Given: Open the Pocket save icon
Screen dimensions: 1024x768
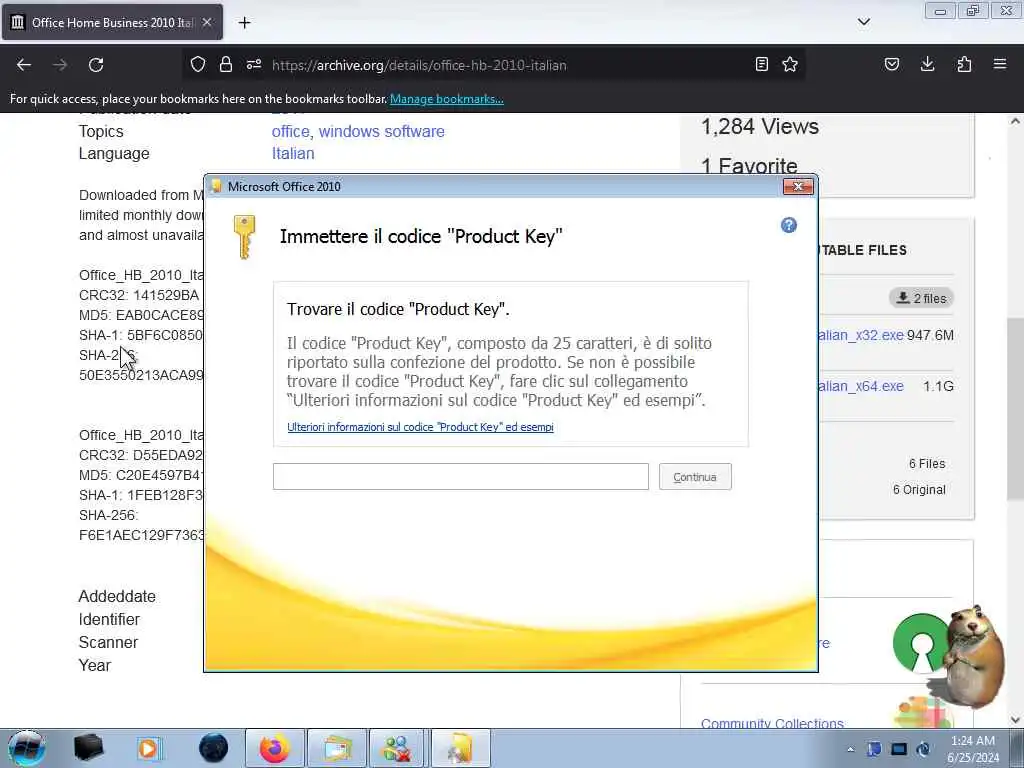Looking at the screenshot, I should (x=891, y=64).
